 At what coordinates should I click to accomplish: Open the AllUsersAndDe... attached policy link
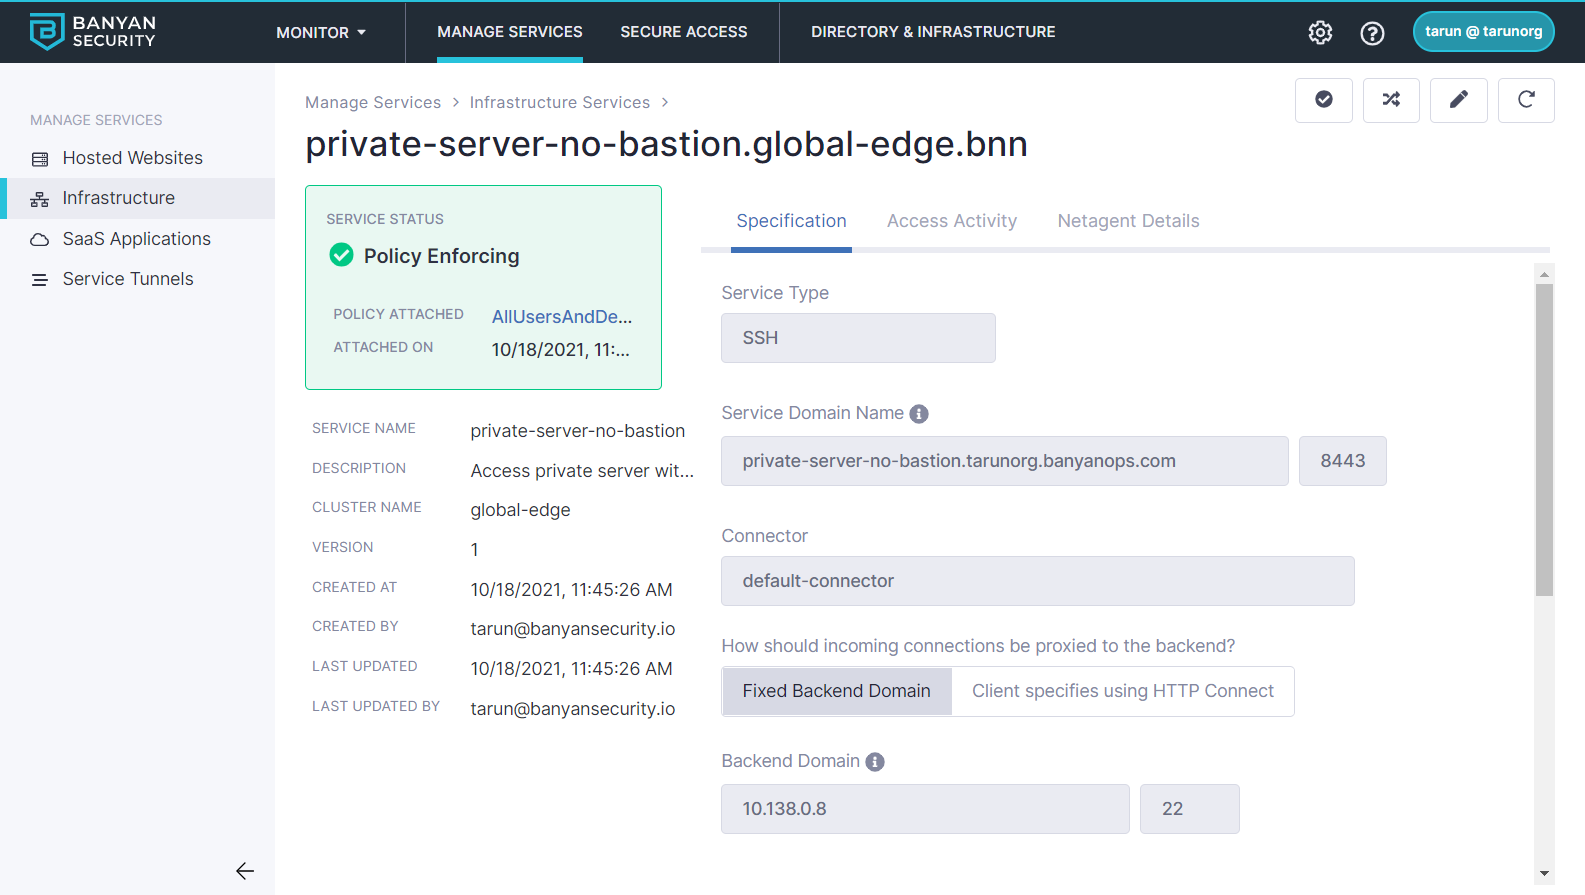pos(561,317)
